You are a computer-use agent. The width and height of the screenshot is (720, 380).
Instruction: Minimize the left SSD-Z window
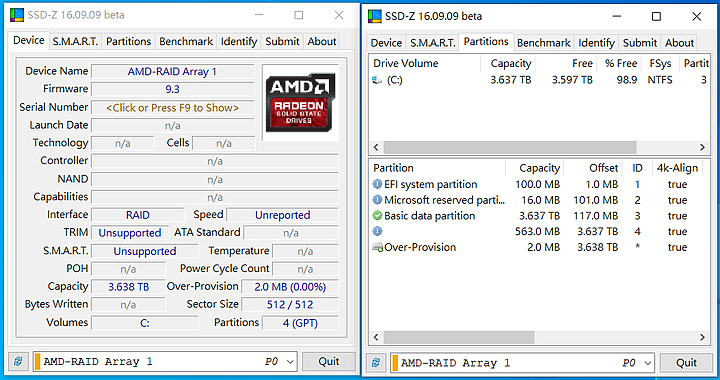tap(259, 15)
